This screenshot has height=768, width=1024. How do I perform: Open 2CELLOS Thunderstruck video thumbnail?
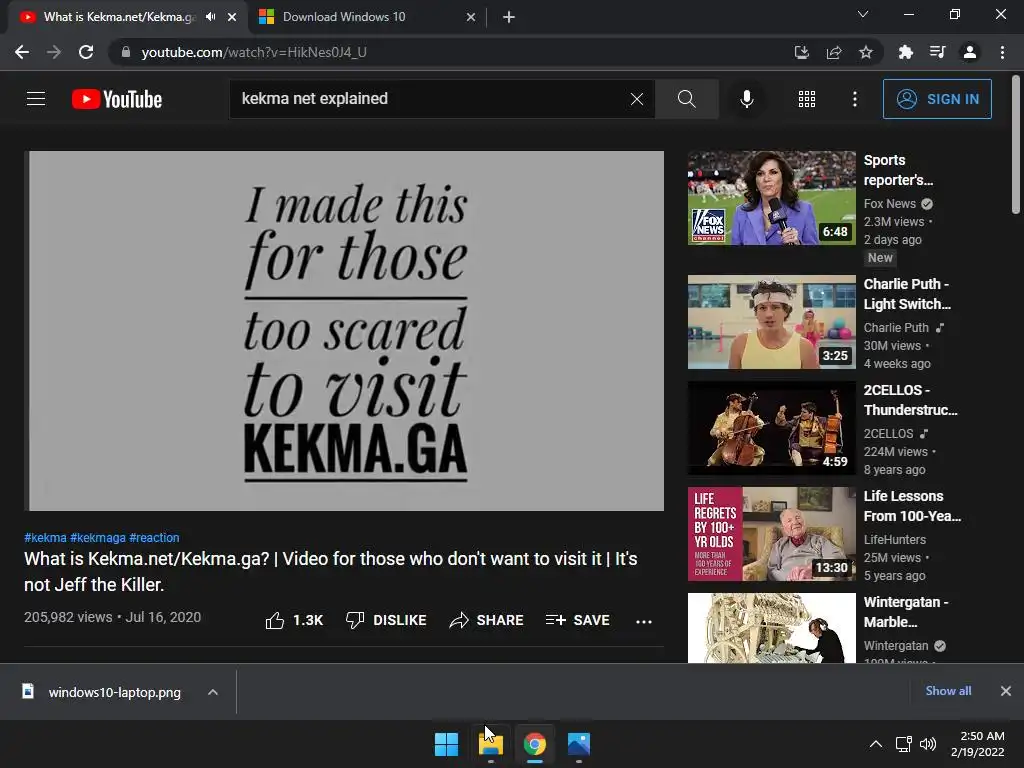point(771,428)
